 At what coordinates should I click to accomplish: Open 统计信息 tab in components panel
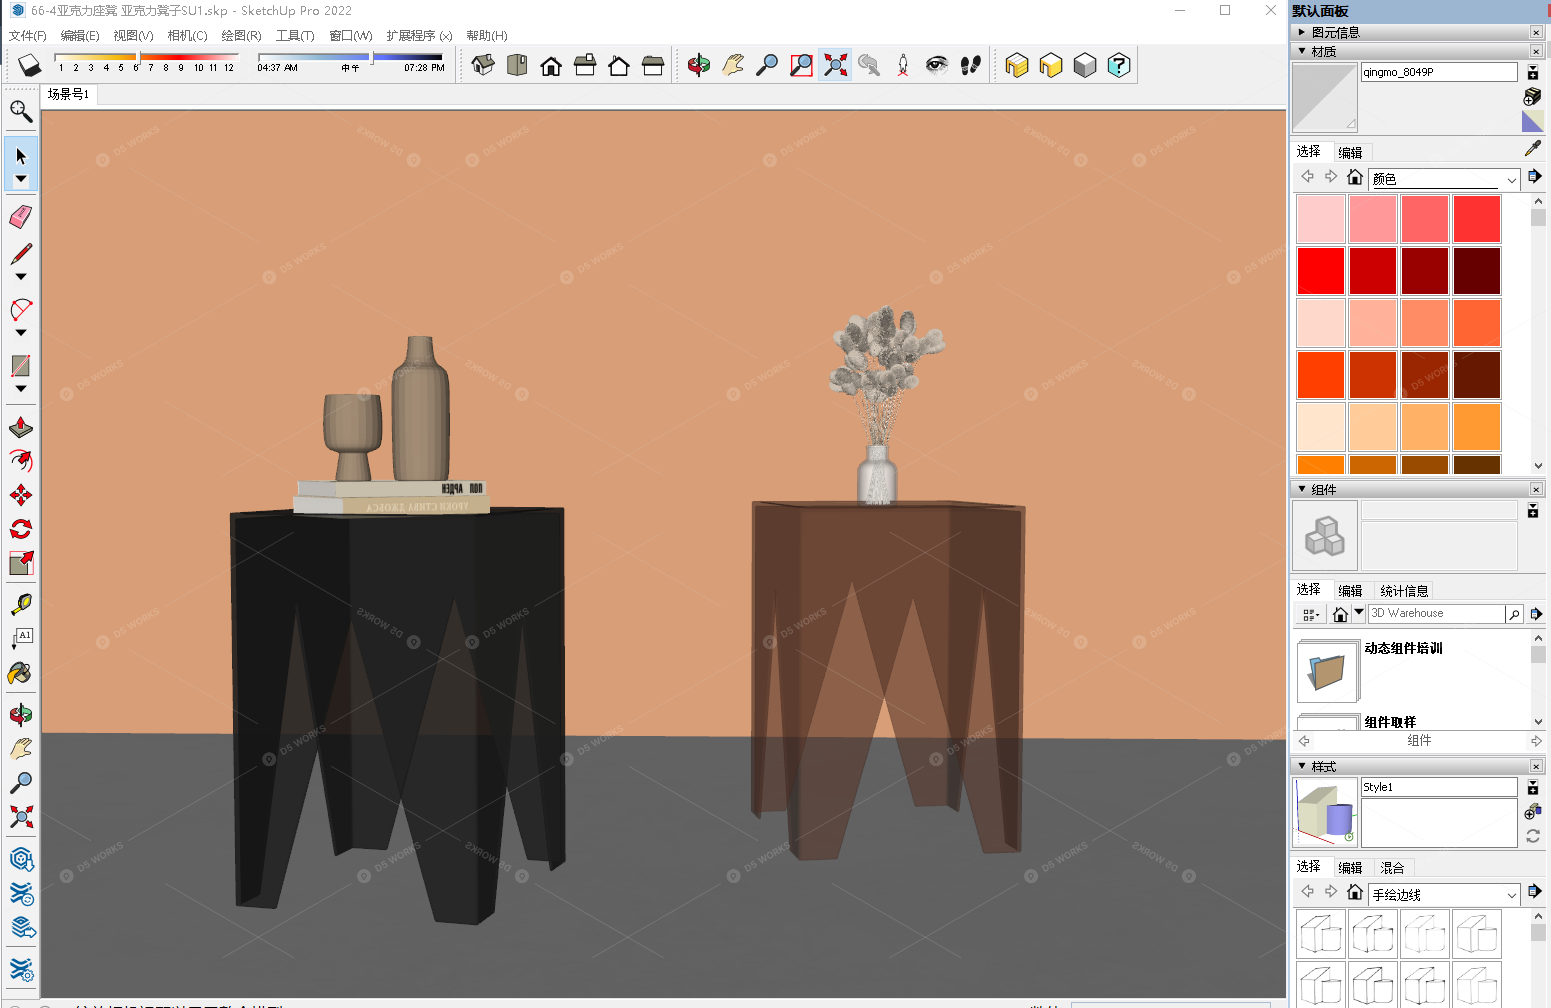[1404, 591]
